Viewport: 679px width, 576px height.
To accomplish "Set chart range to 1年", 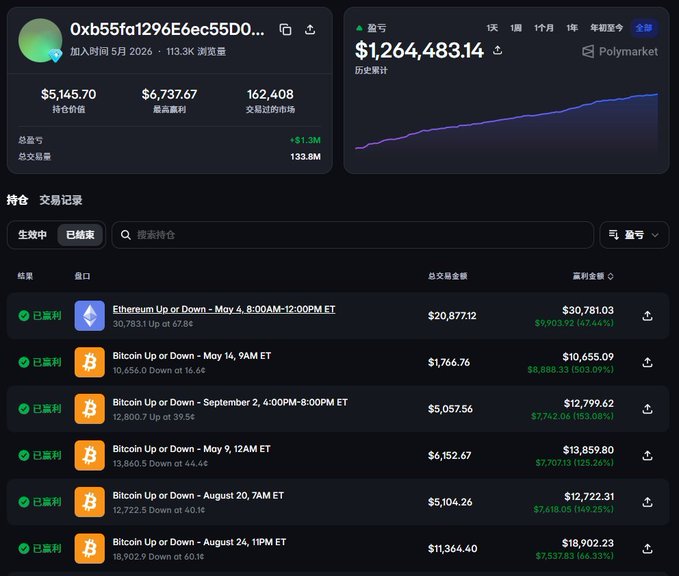I will click(x=572, y=28).
